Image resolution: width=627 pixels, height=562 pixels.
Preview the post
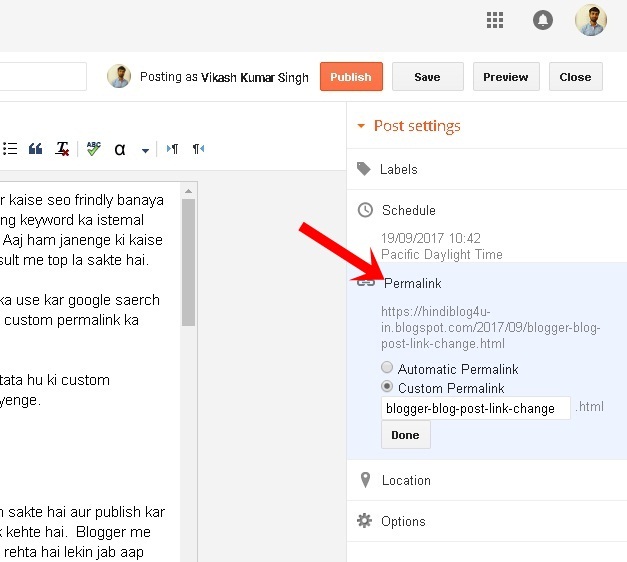[x=506, y=76]
